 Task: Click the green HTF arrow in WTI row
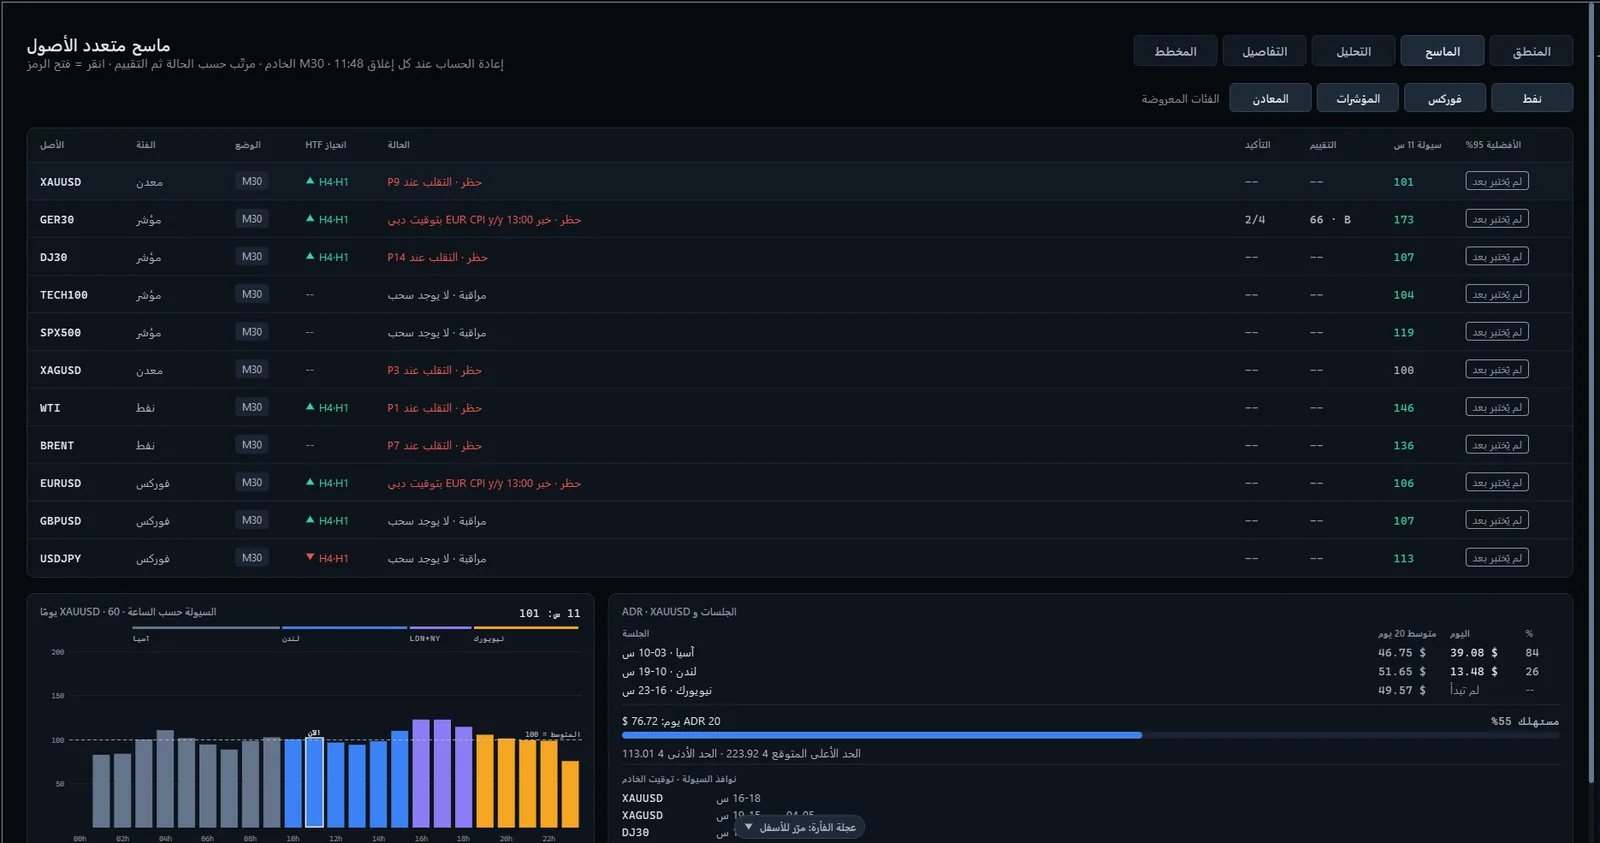click(310, 407)
